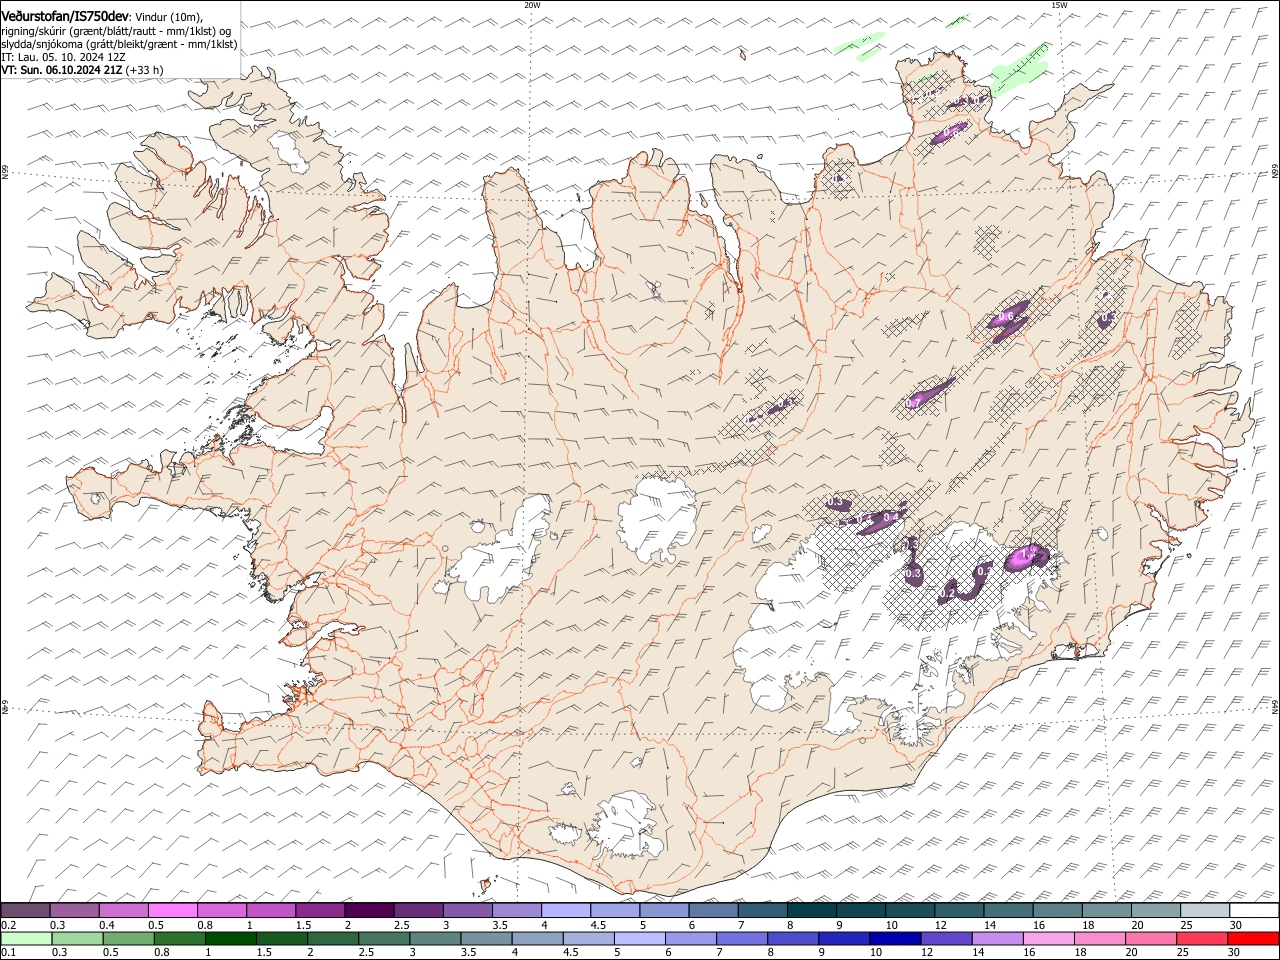Click the '20W' longitude label at top
1280x960 pixels.
[532, 5]
